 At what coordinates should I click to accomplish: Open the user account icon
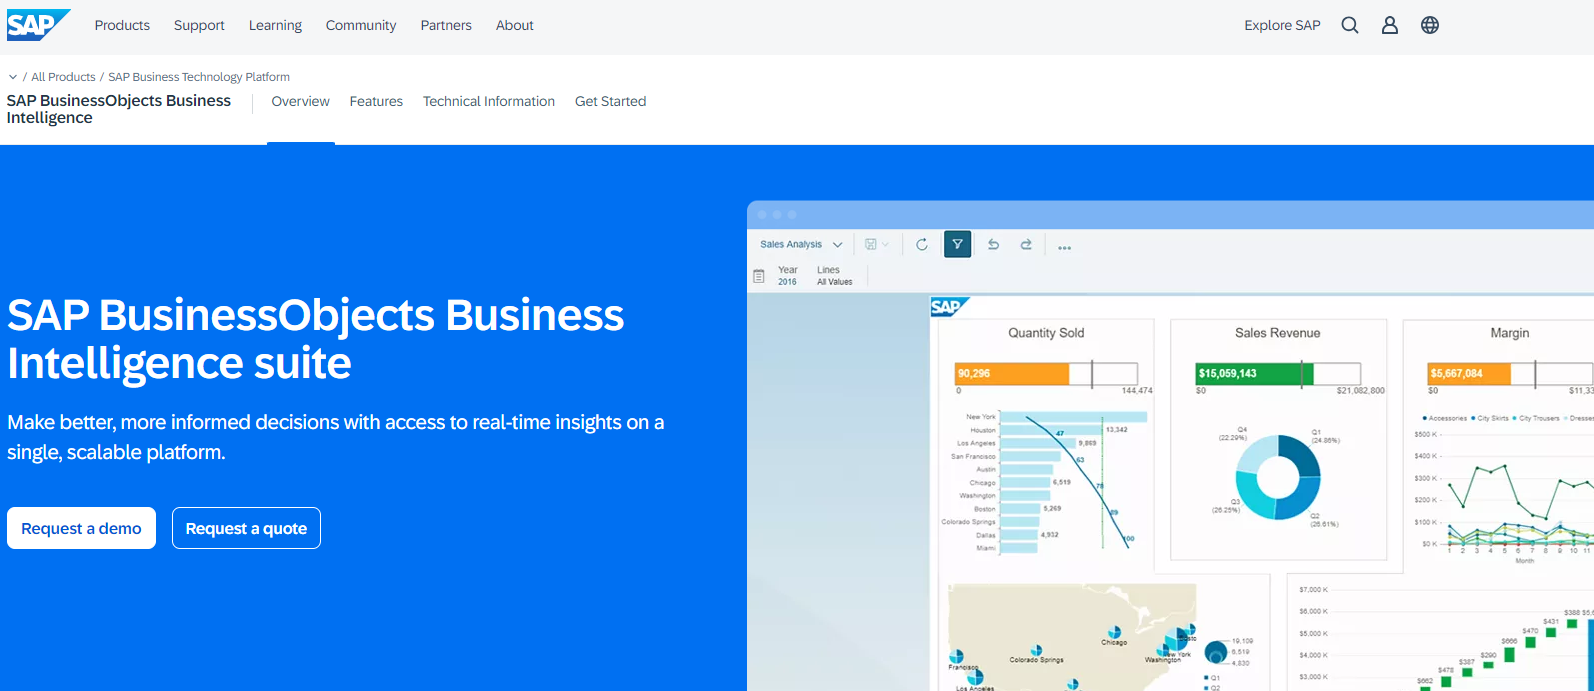coord(1390,25)
